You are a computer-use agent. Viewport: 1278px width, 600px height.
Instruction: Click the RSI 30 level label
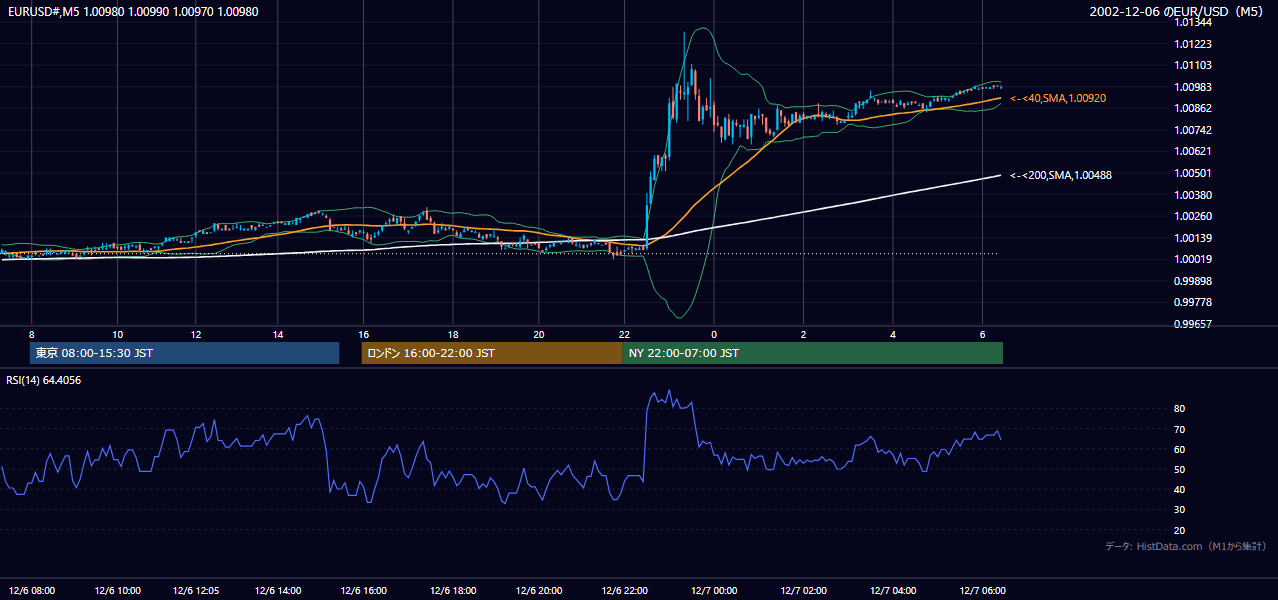pos(1180,510)
